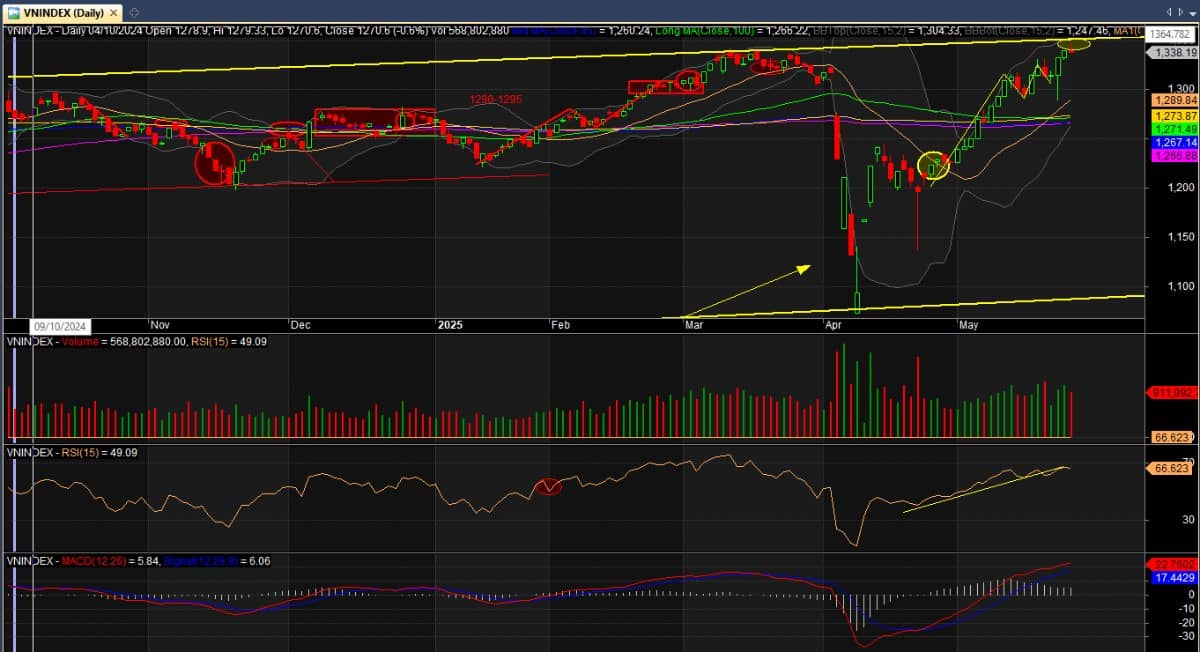1200x652 pixels.
Task: Click the "1290-1295" text annotation
Action: pos(495,99)
